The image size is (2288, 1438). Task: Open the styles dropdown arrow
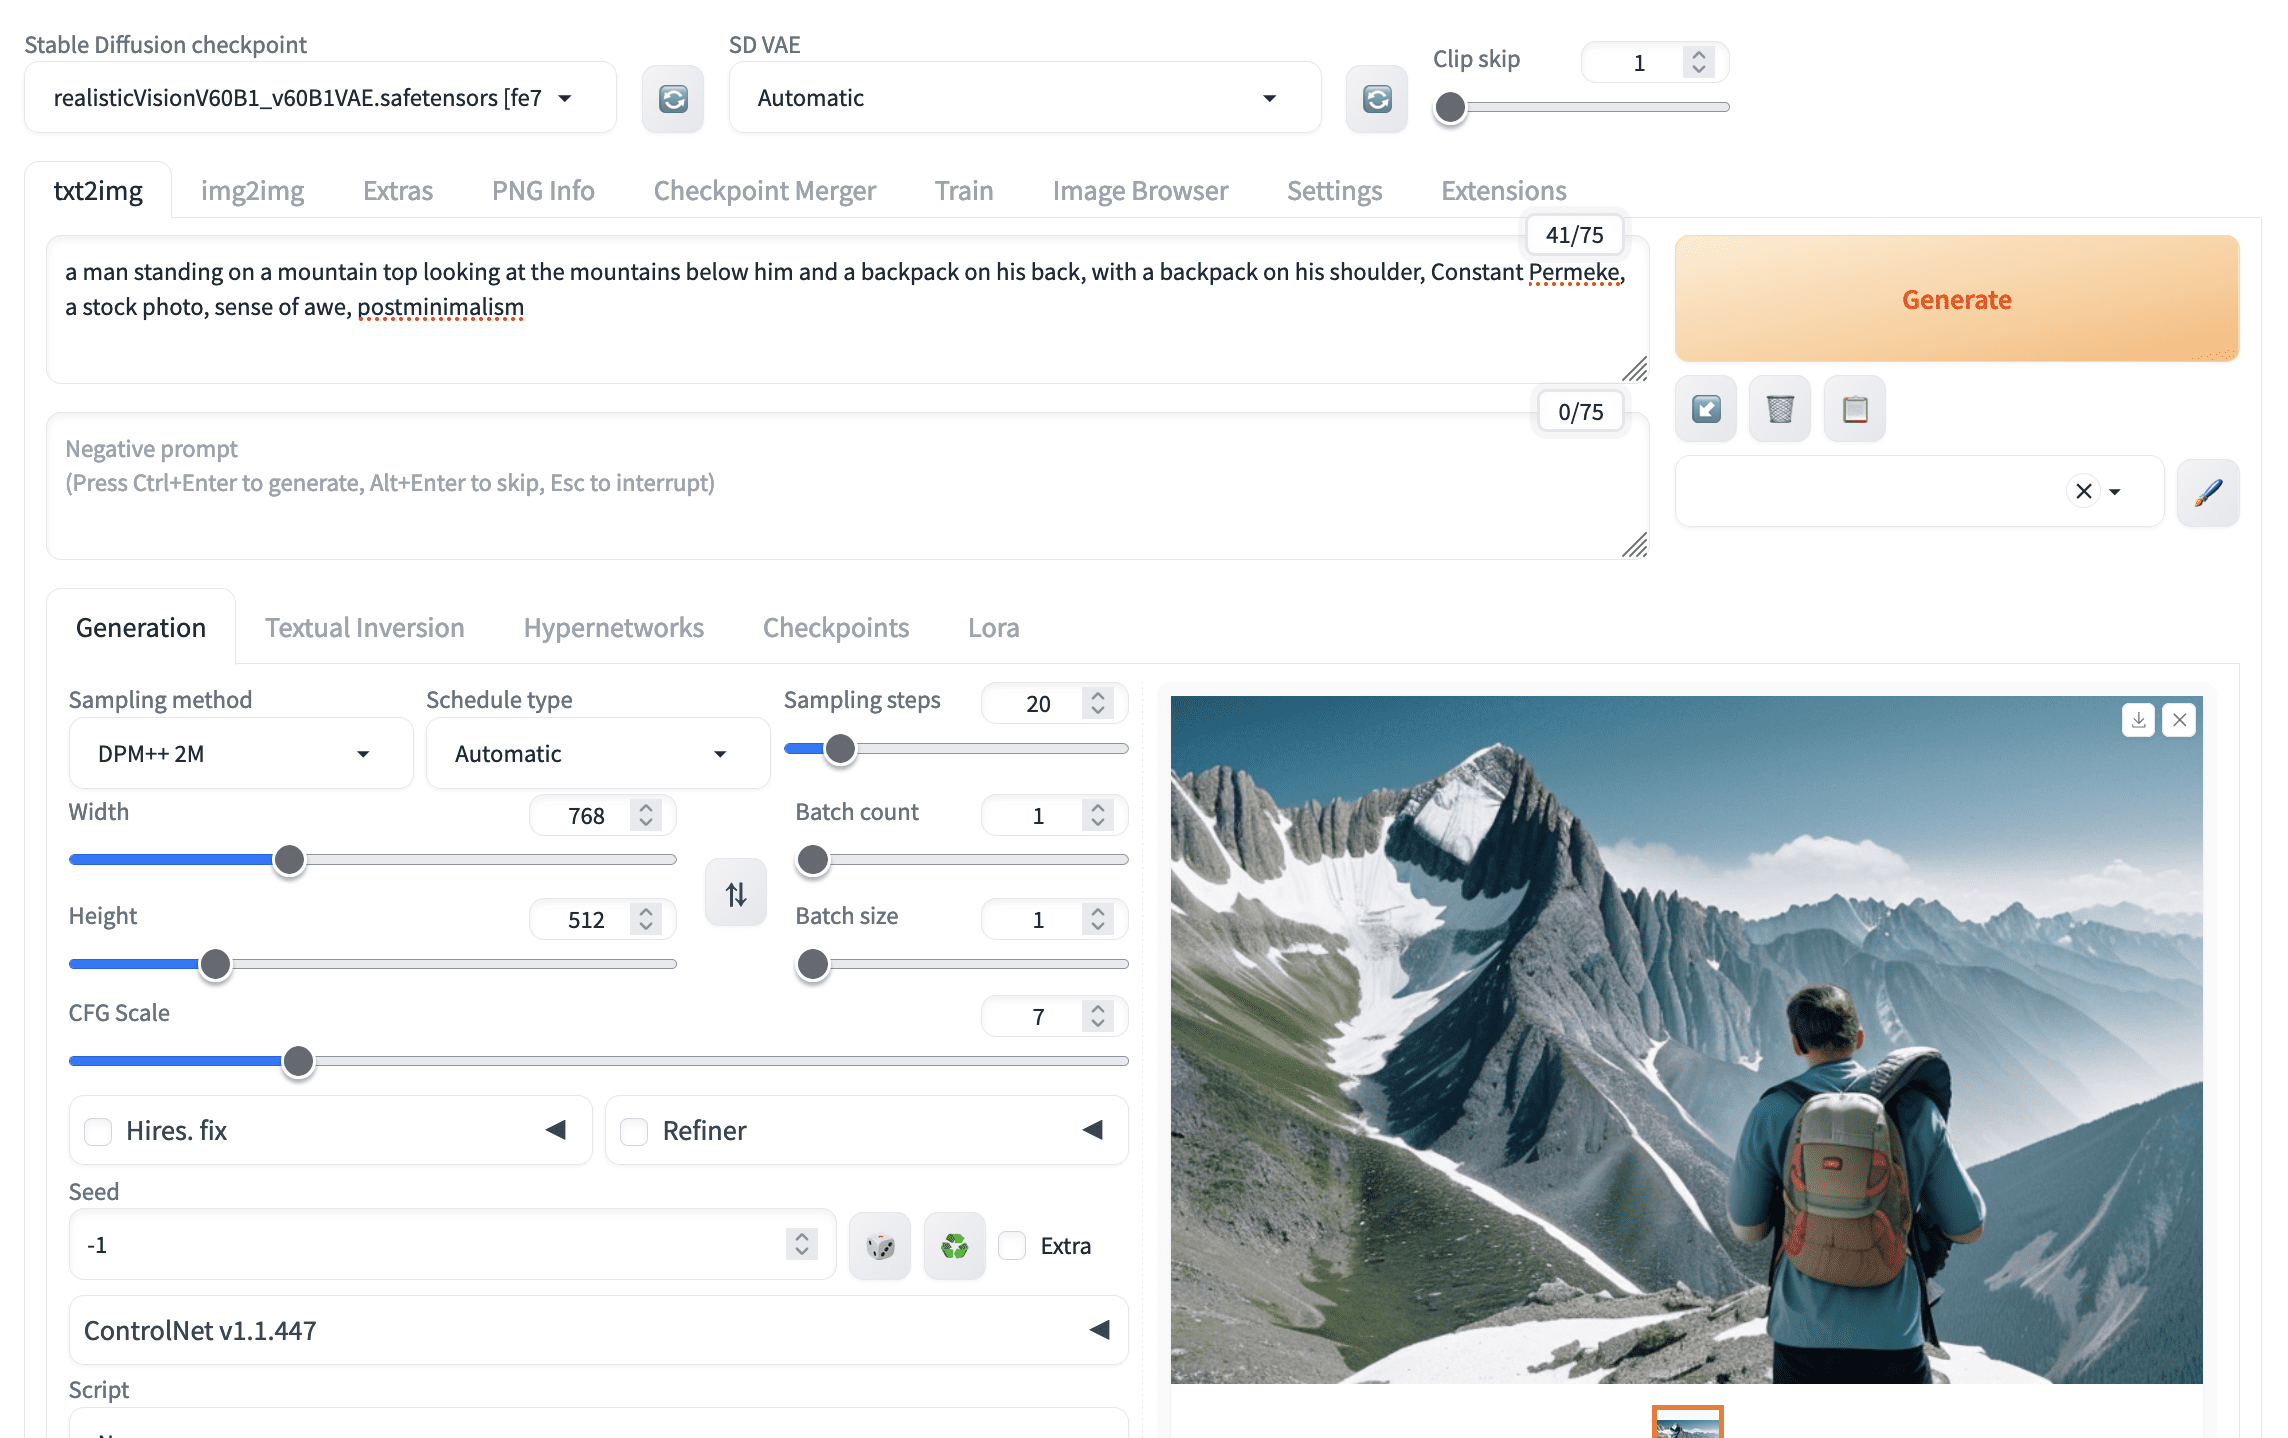click(2115, 491)
